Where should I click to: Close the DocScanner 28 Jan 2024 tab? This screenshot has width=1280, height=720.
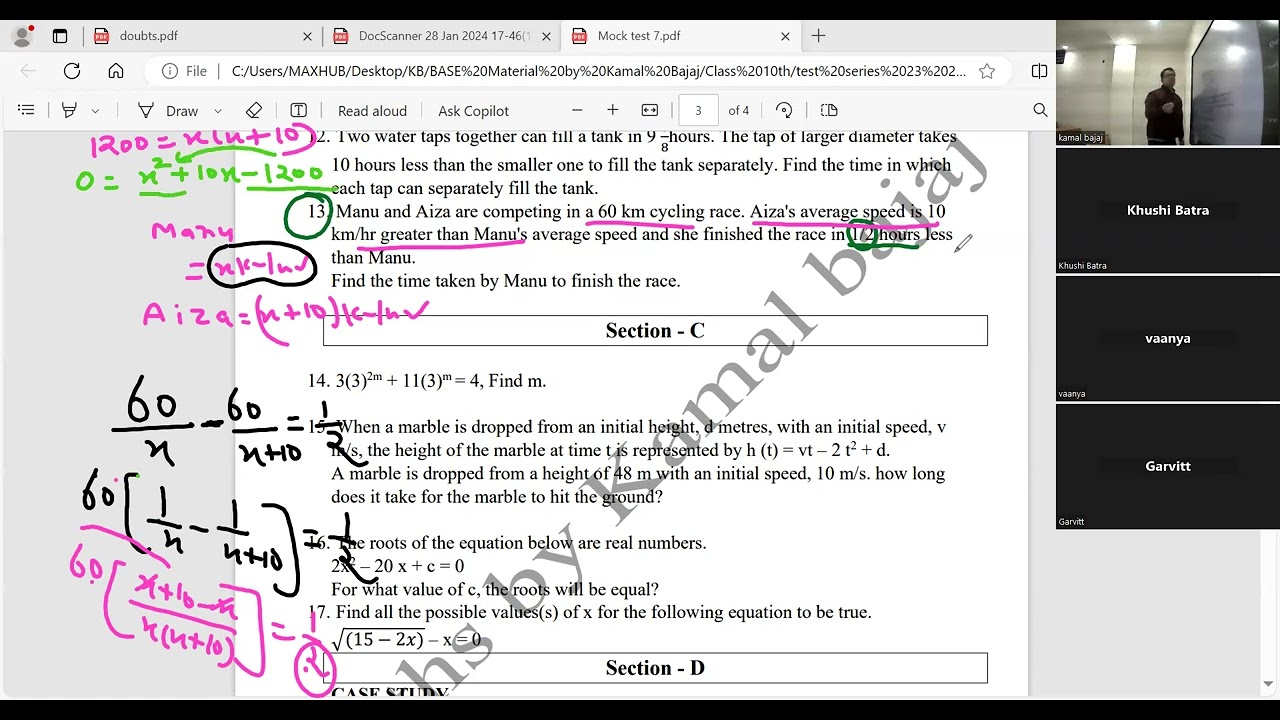546,36
